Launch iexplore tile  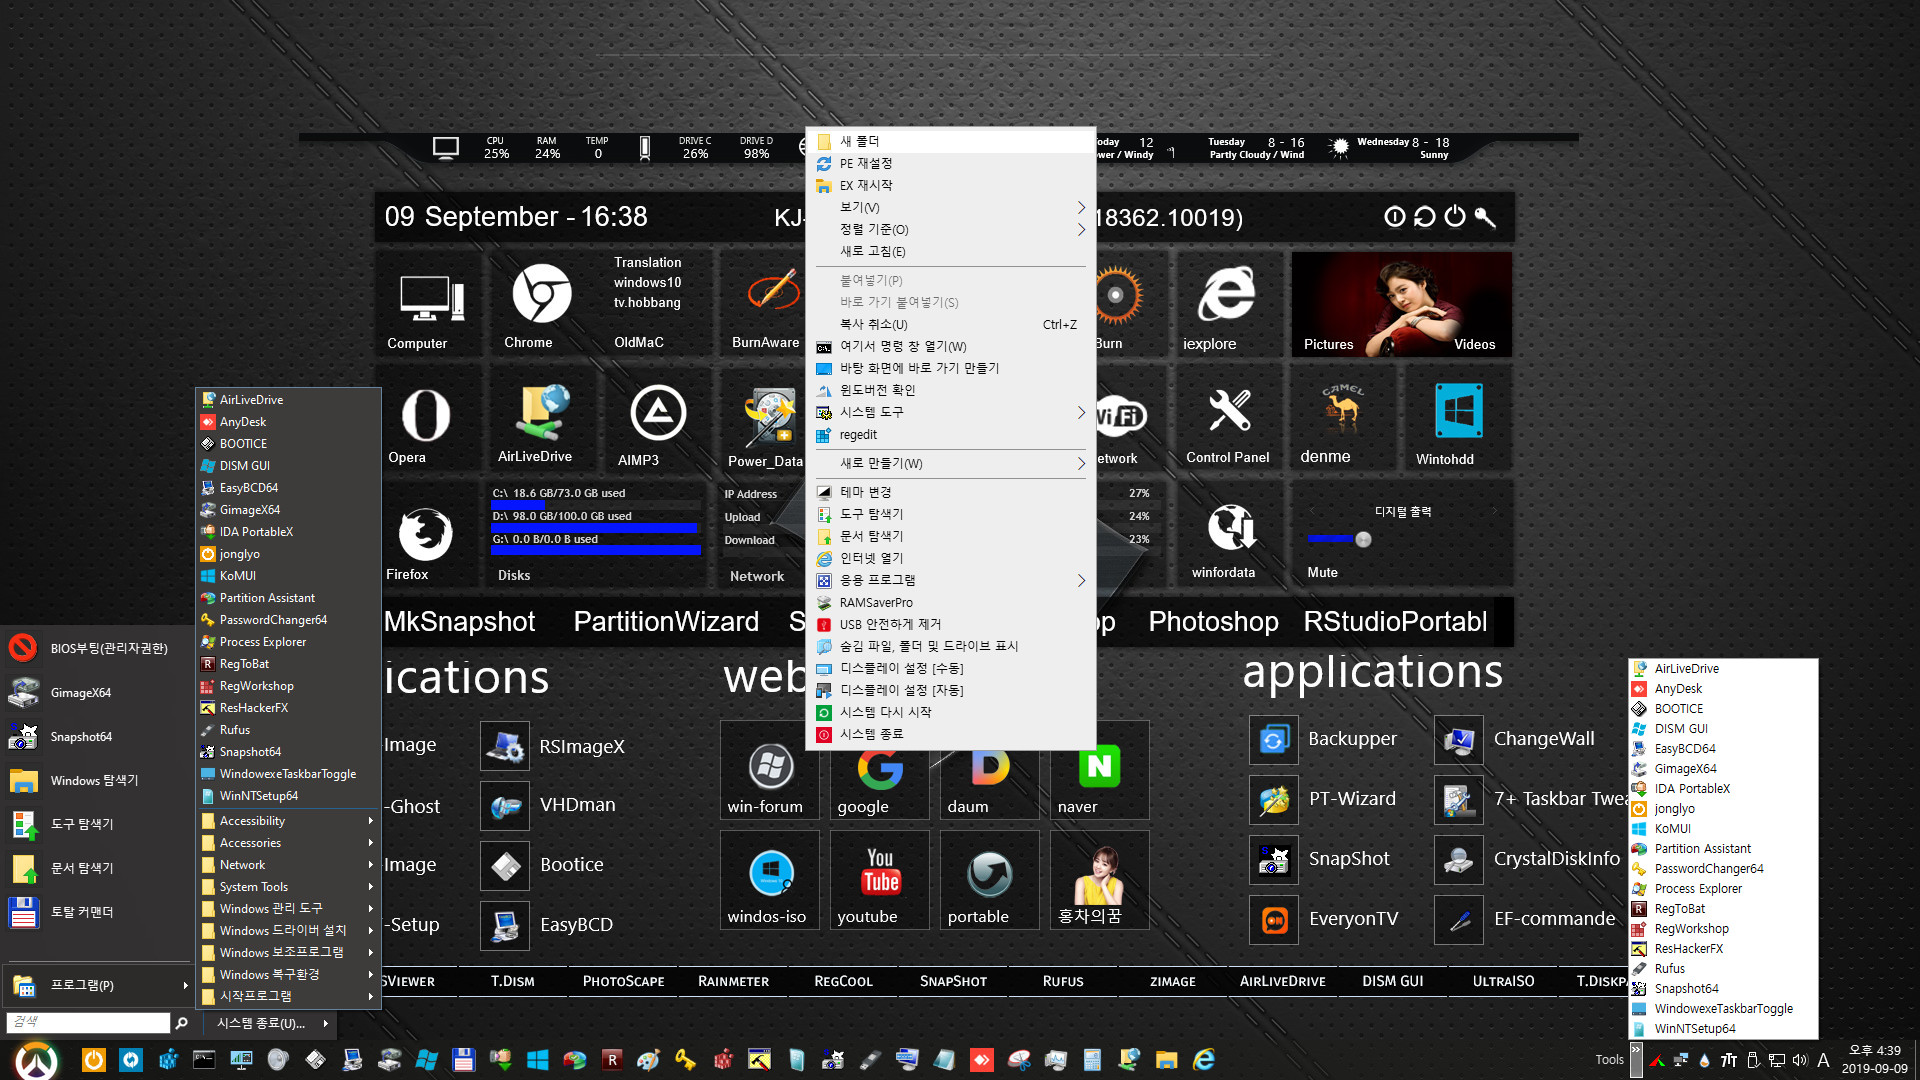[x=1227, y=293]
